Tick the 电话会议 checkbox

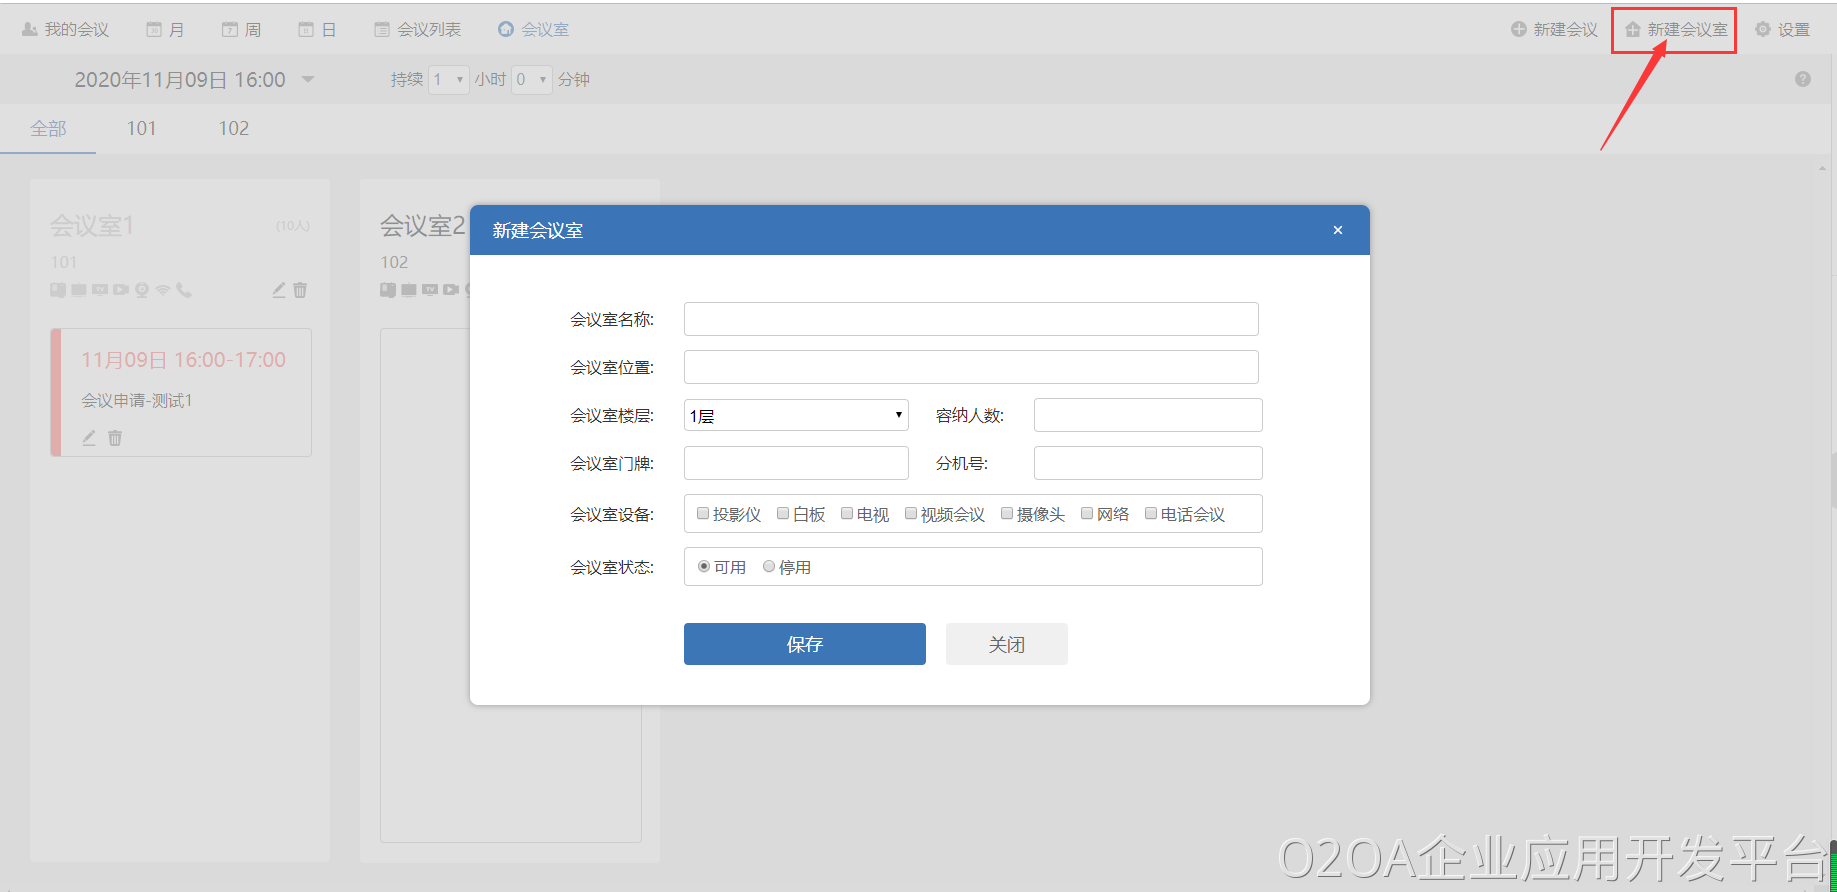coord(1151,514)
